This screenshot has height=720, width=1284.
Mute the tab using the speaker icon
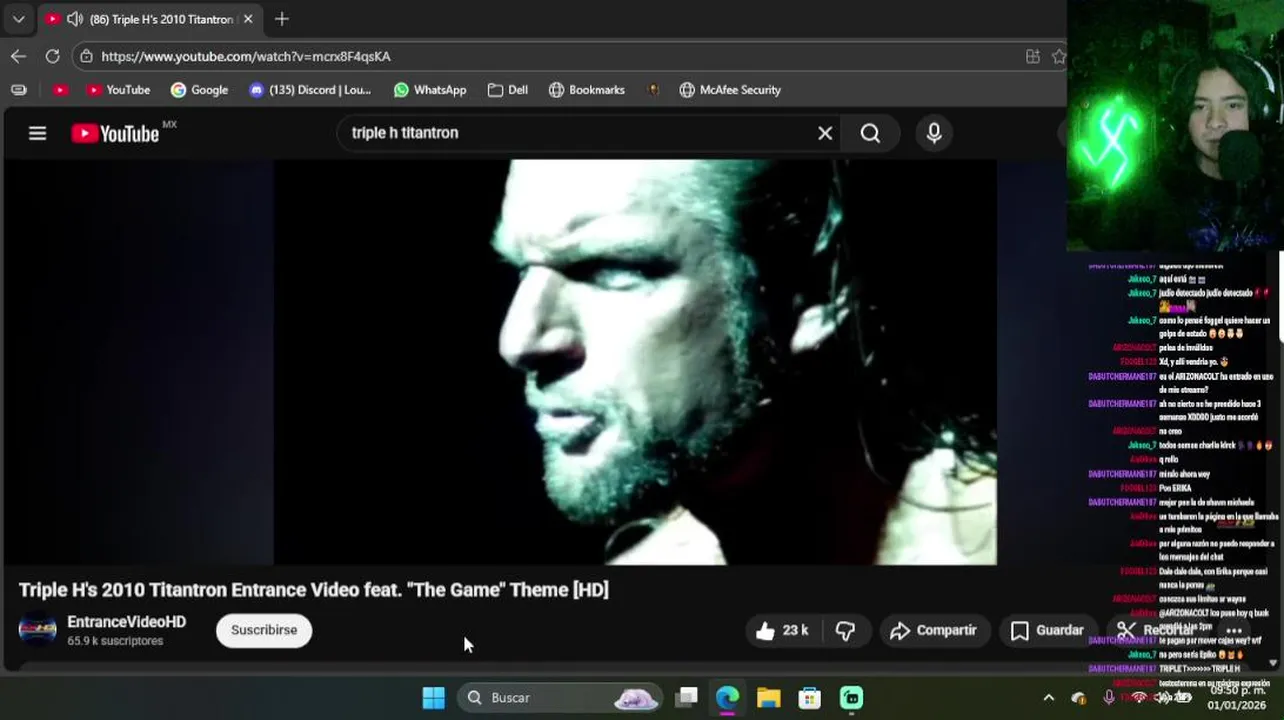(75, 19)
